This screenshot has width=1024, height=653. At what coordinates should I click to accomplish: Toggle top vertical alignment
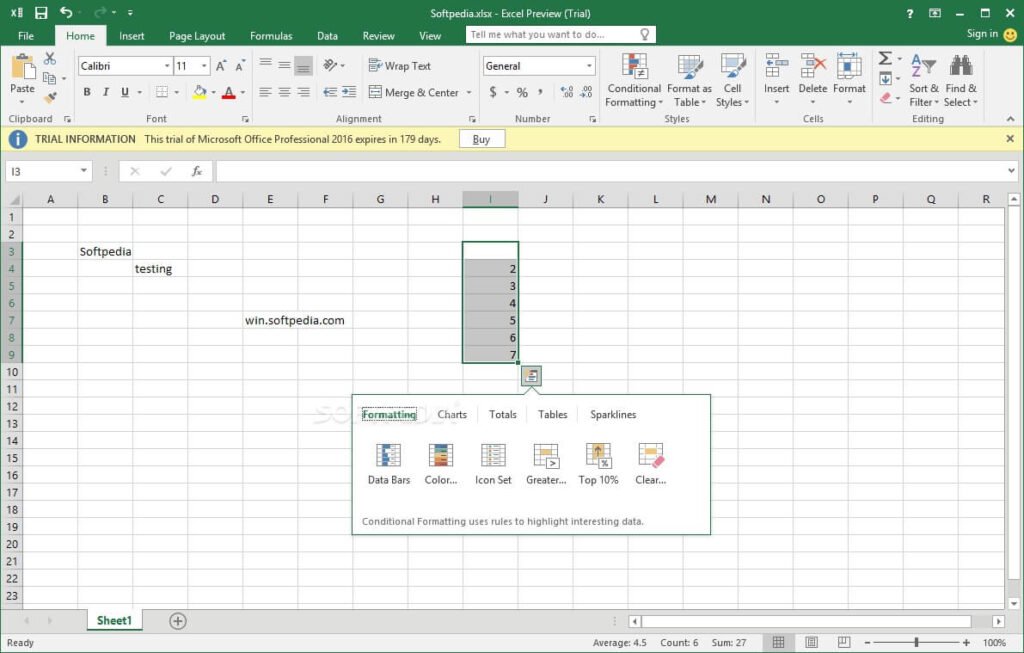(265, 65)
